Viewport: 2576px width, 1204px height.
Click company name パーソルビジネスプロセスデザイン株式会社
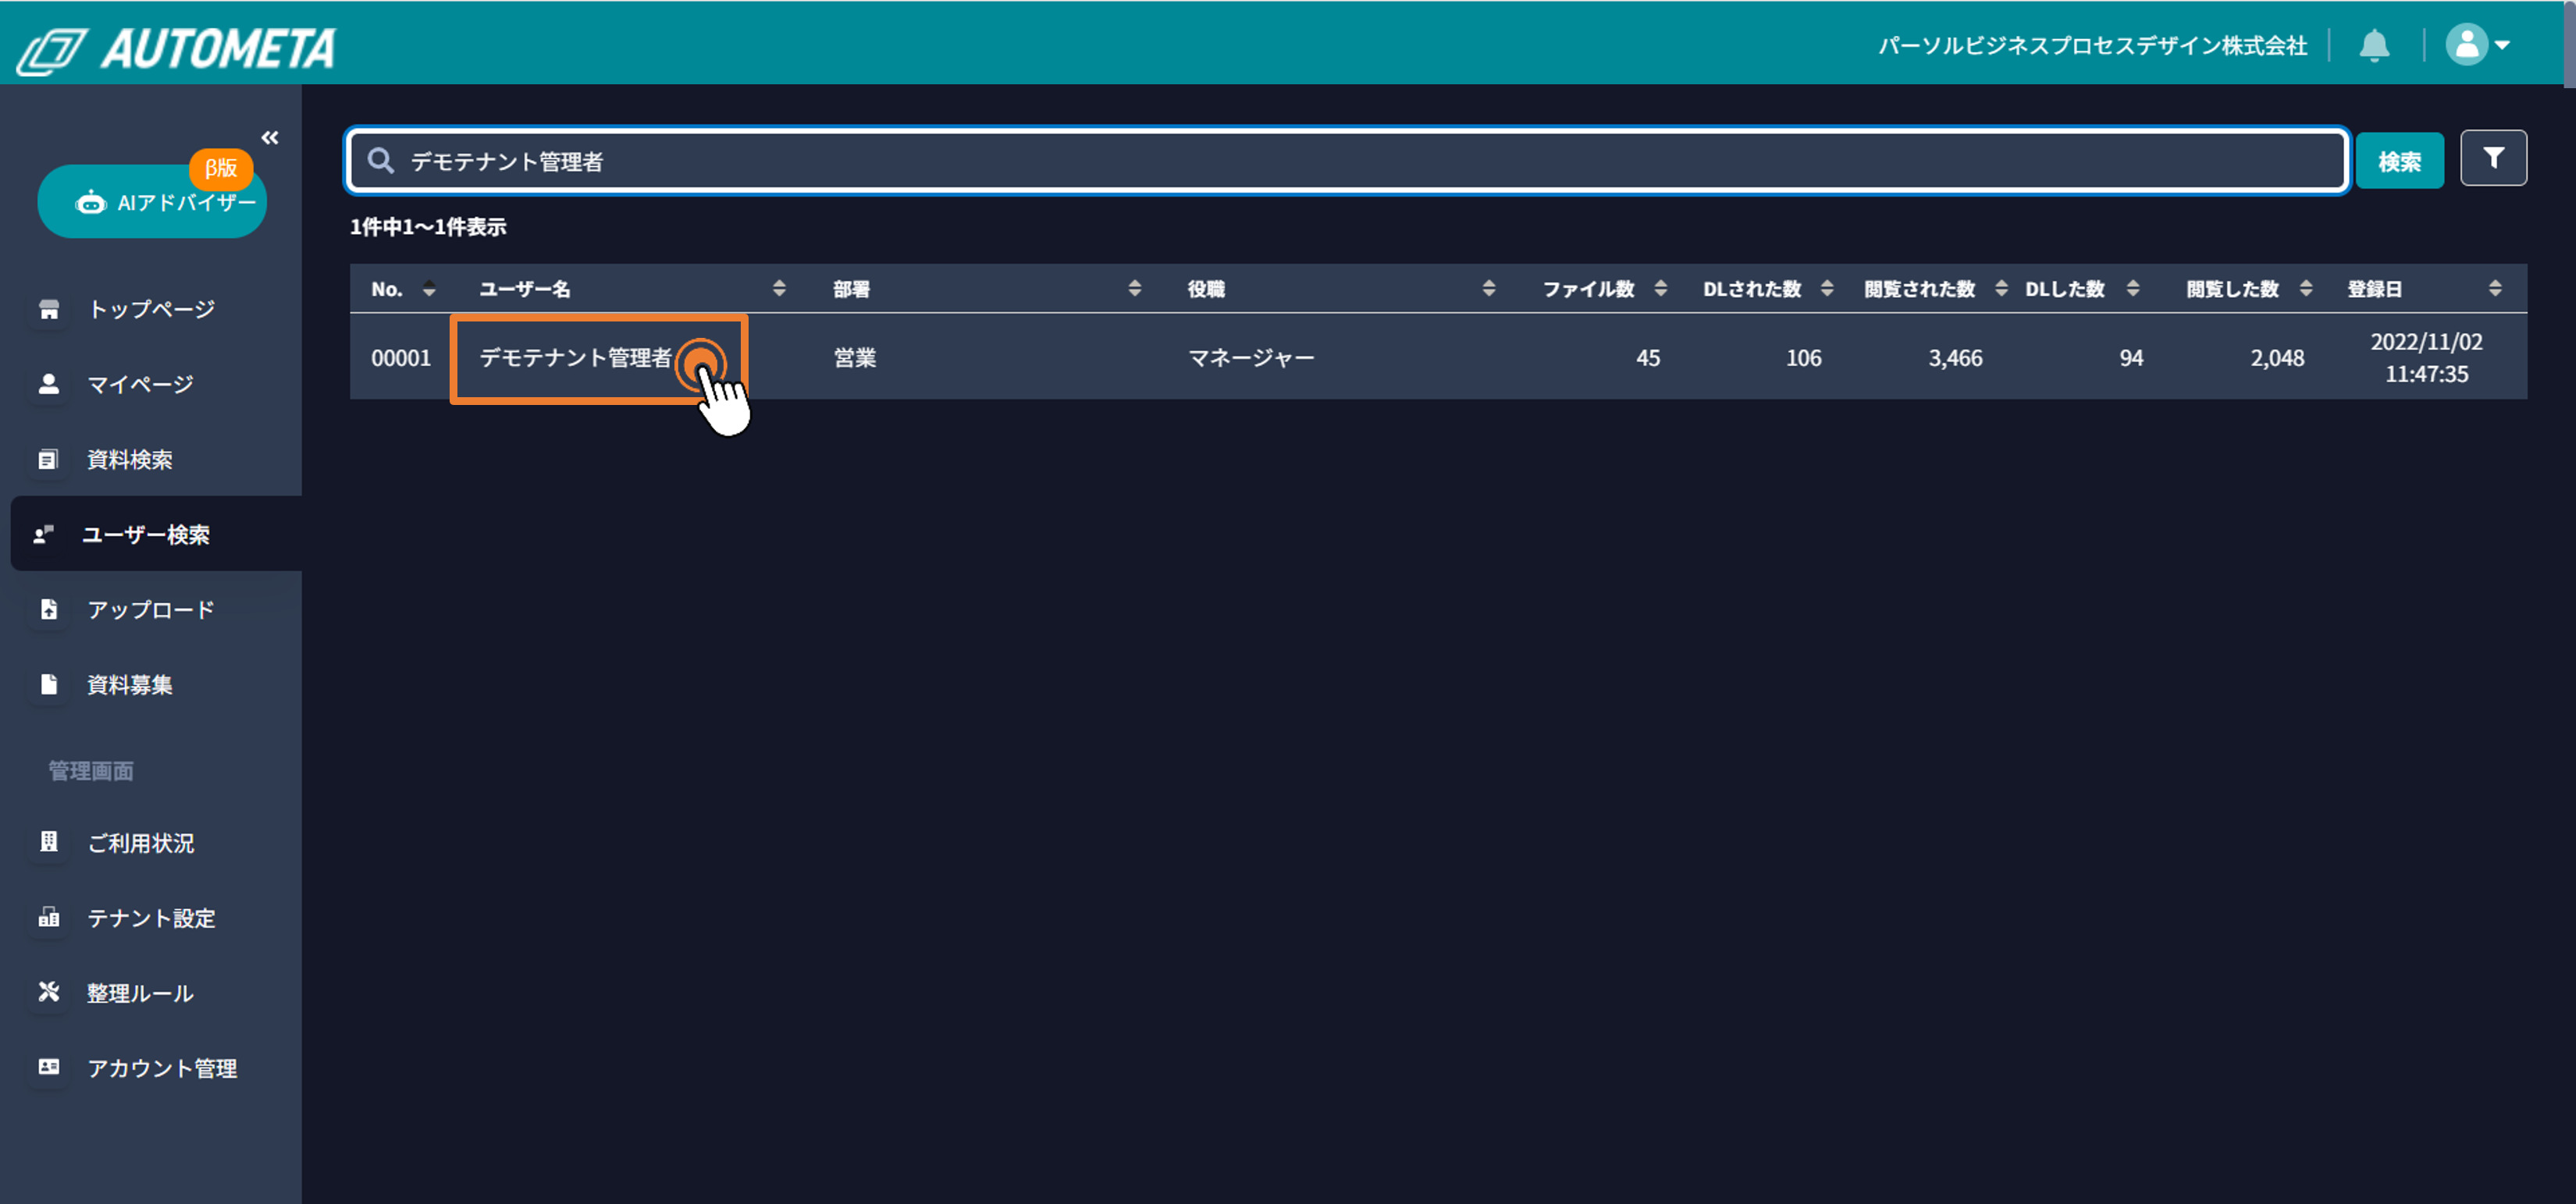(x=2092, y=45)
